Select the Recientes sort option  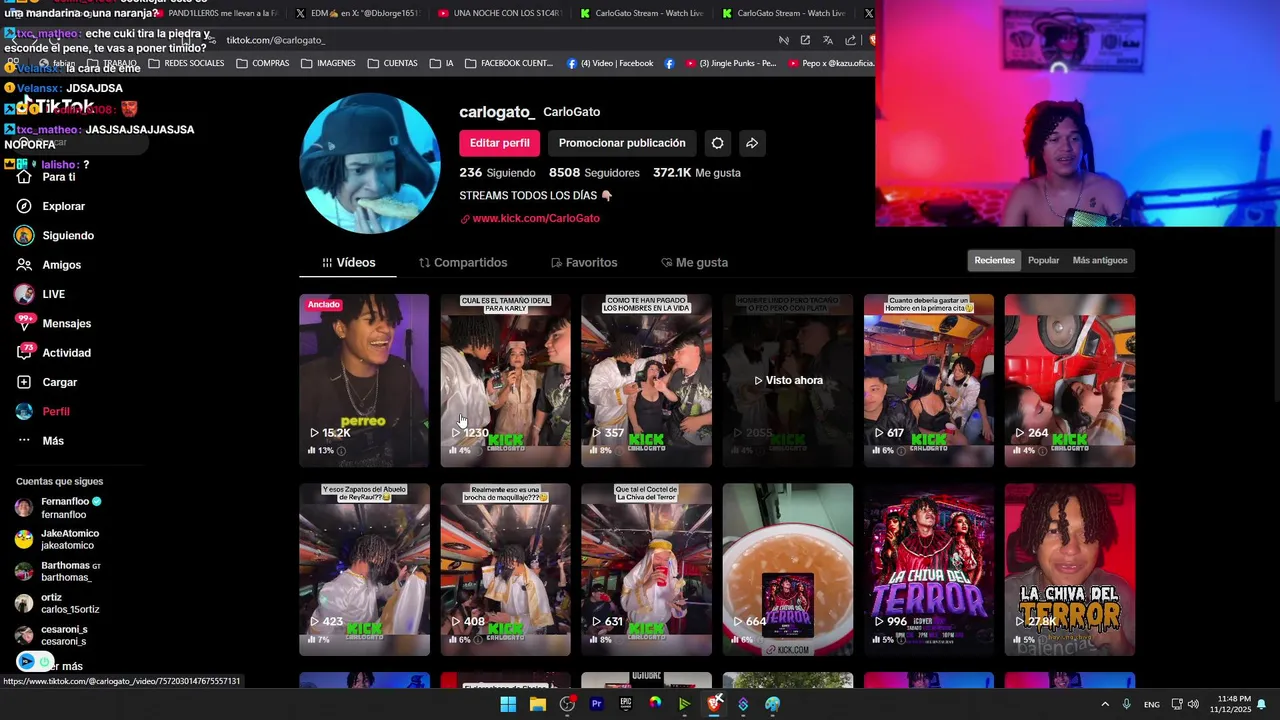[994, 260]
